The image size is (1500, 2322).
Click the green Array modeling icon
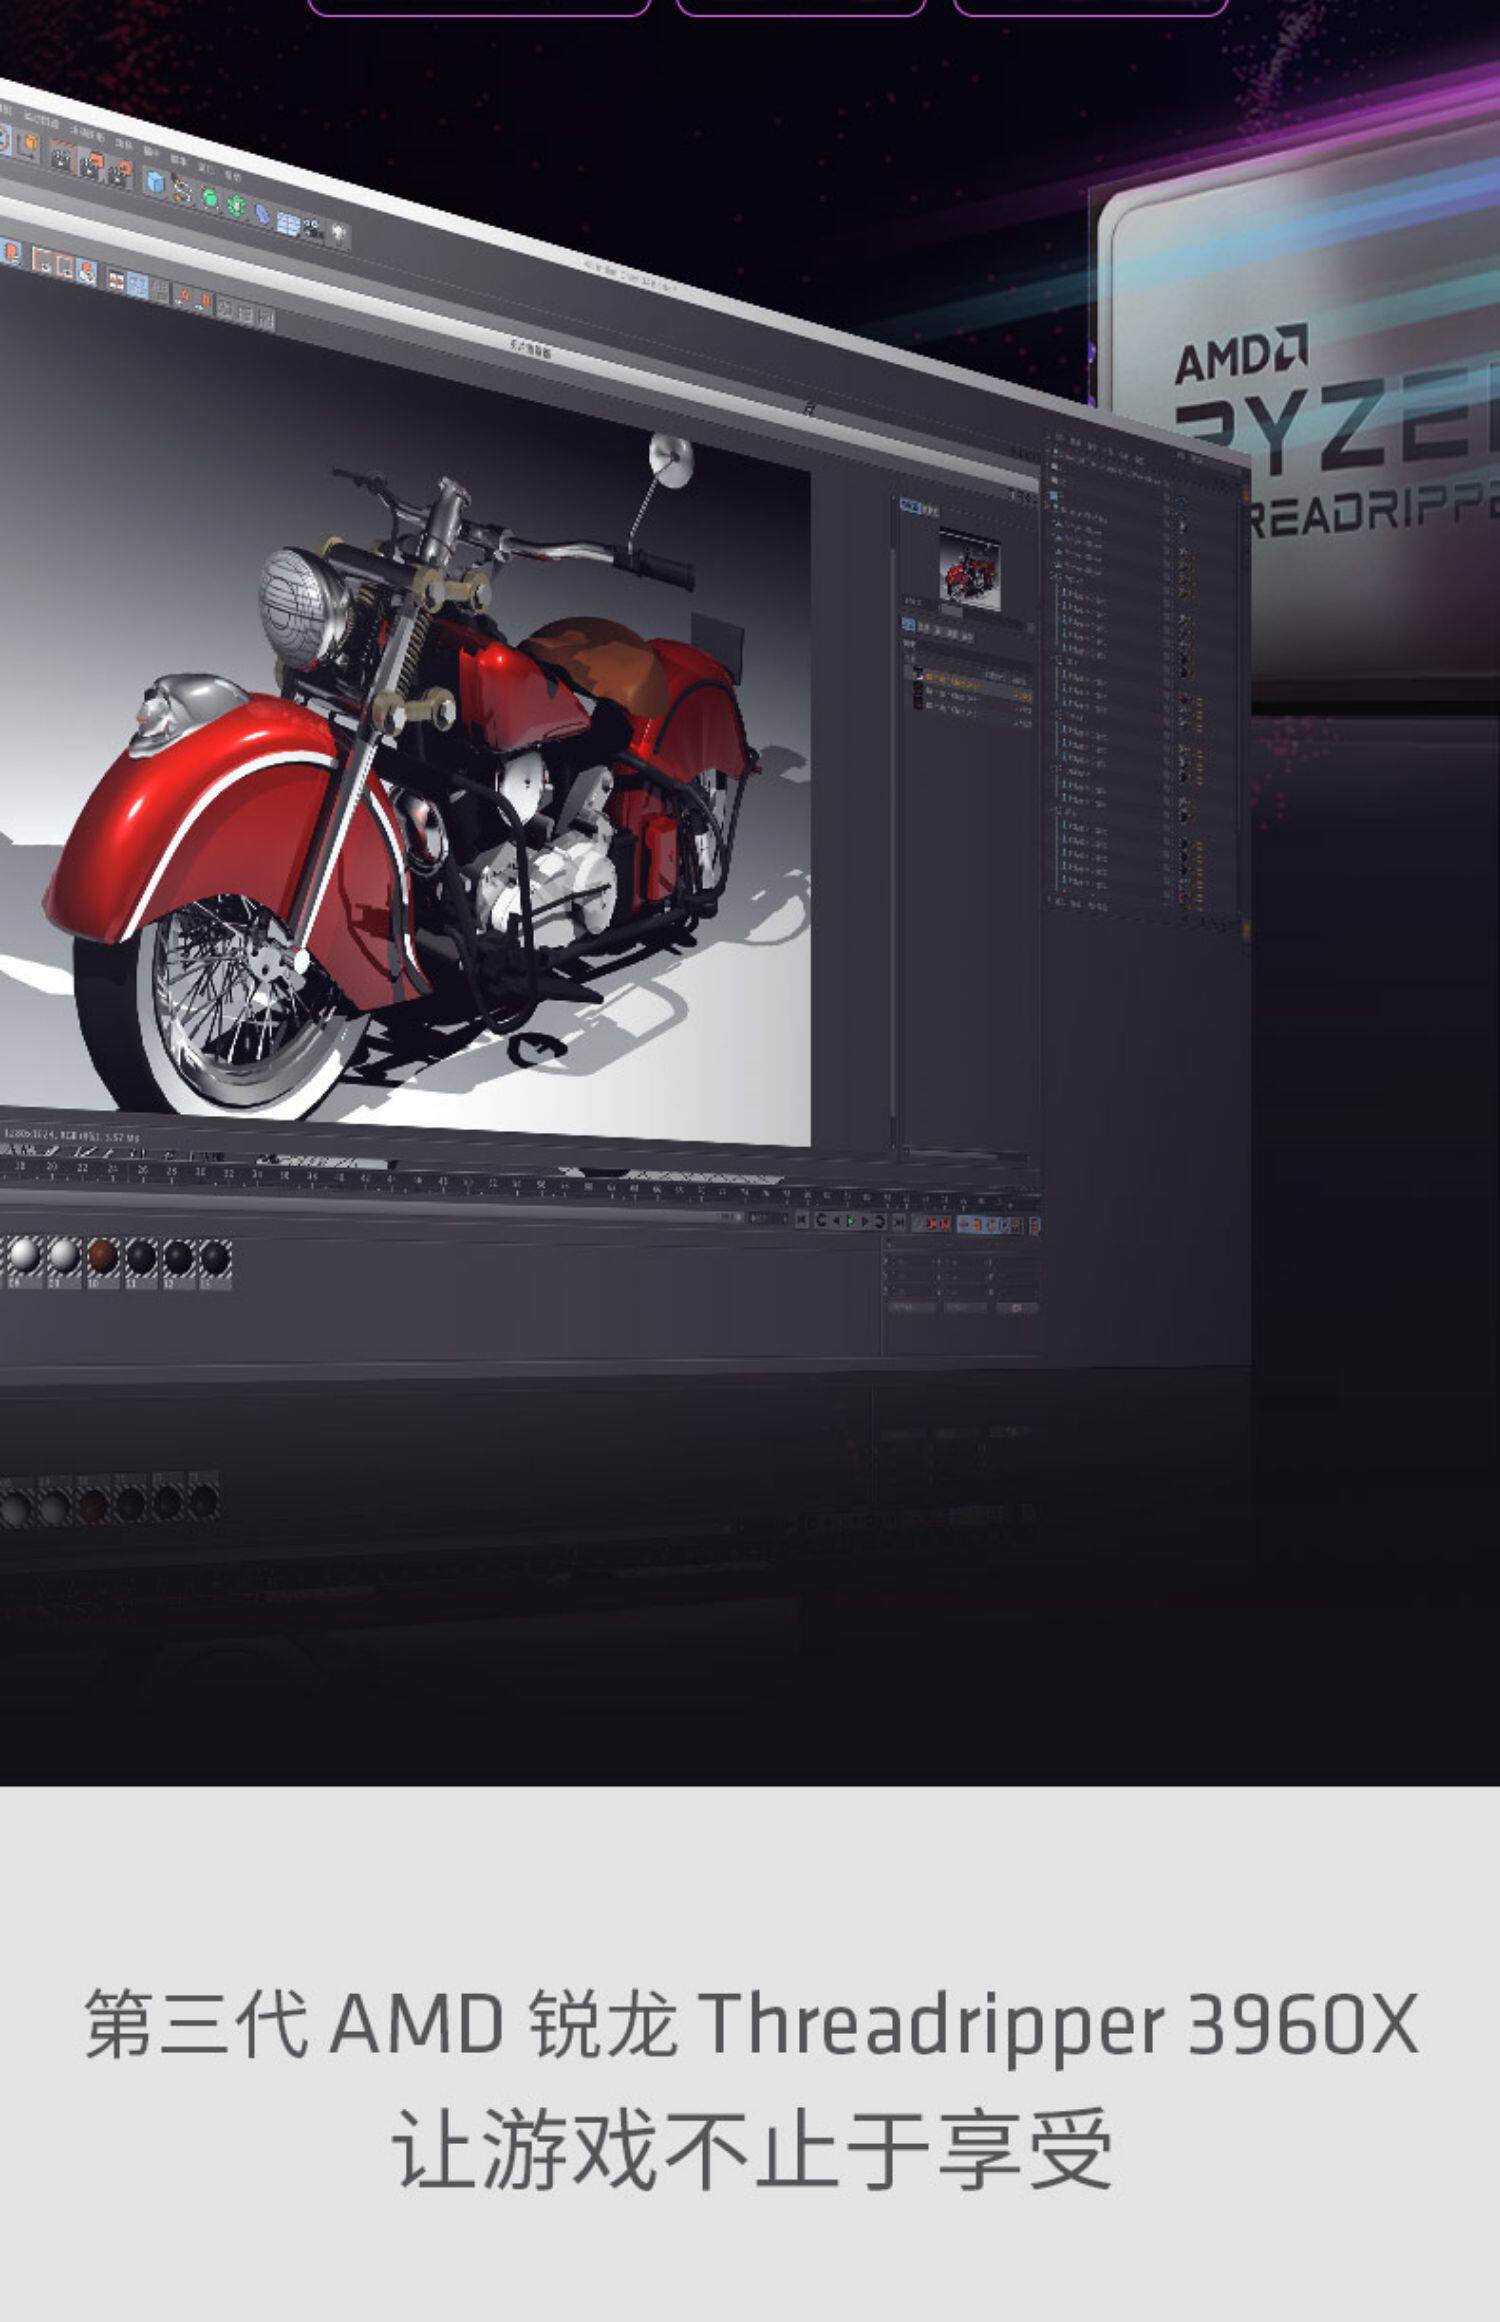click(236, 205)
